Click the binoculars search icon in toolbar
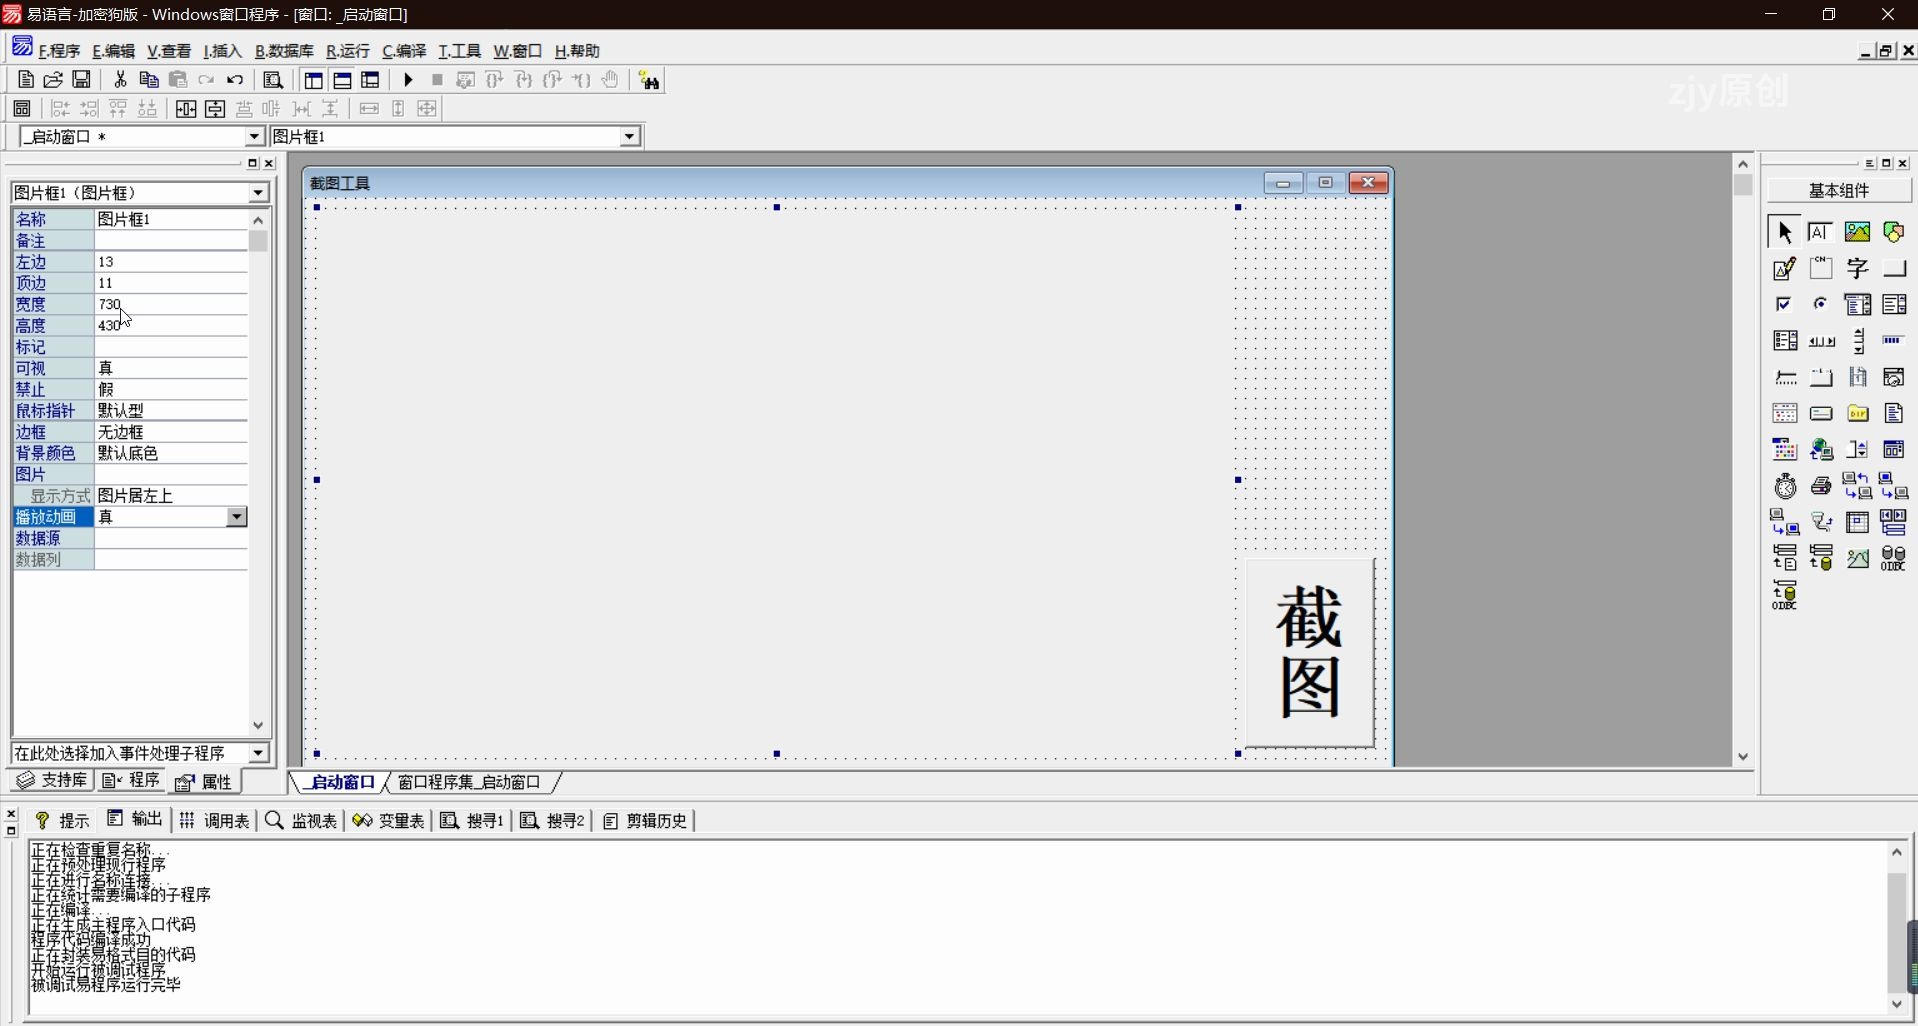 click(x=649, y=80)
